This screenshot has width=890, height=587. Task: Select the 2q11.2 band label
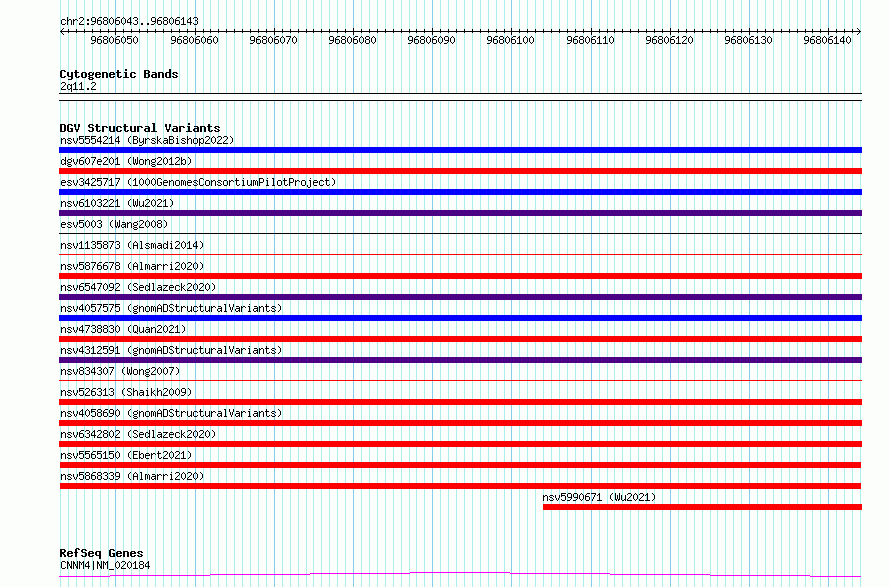(78, 86)
